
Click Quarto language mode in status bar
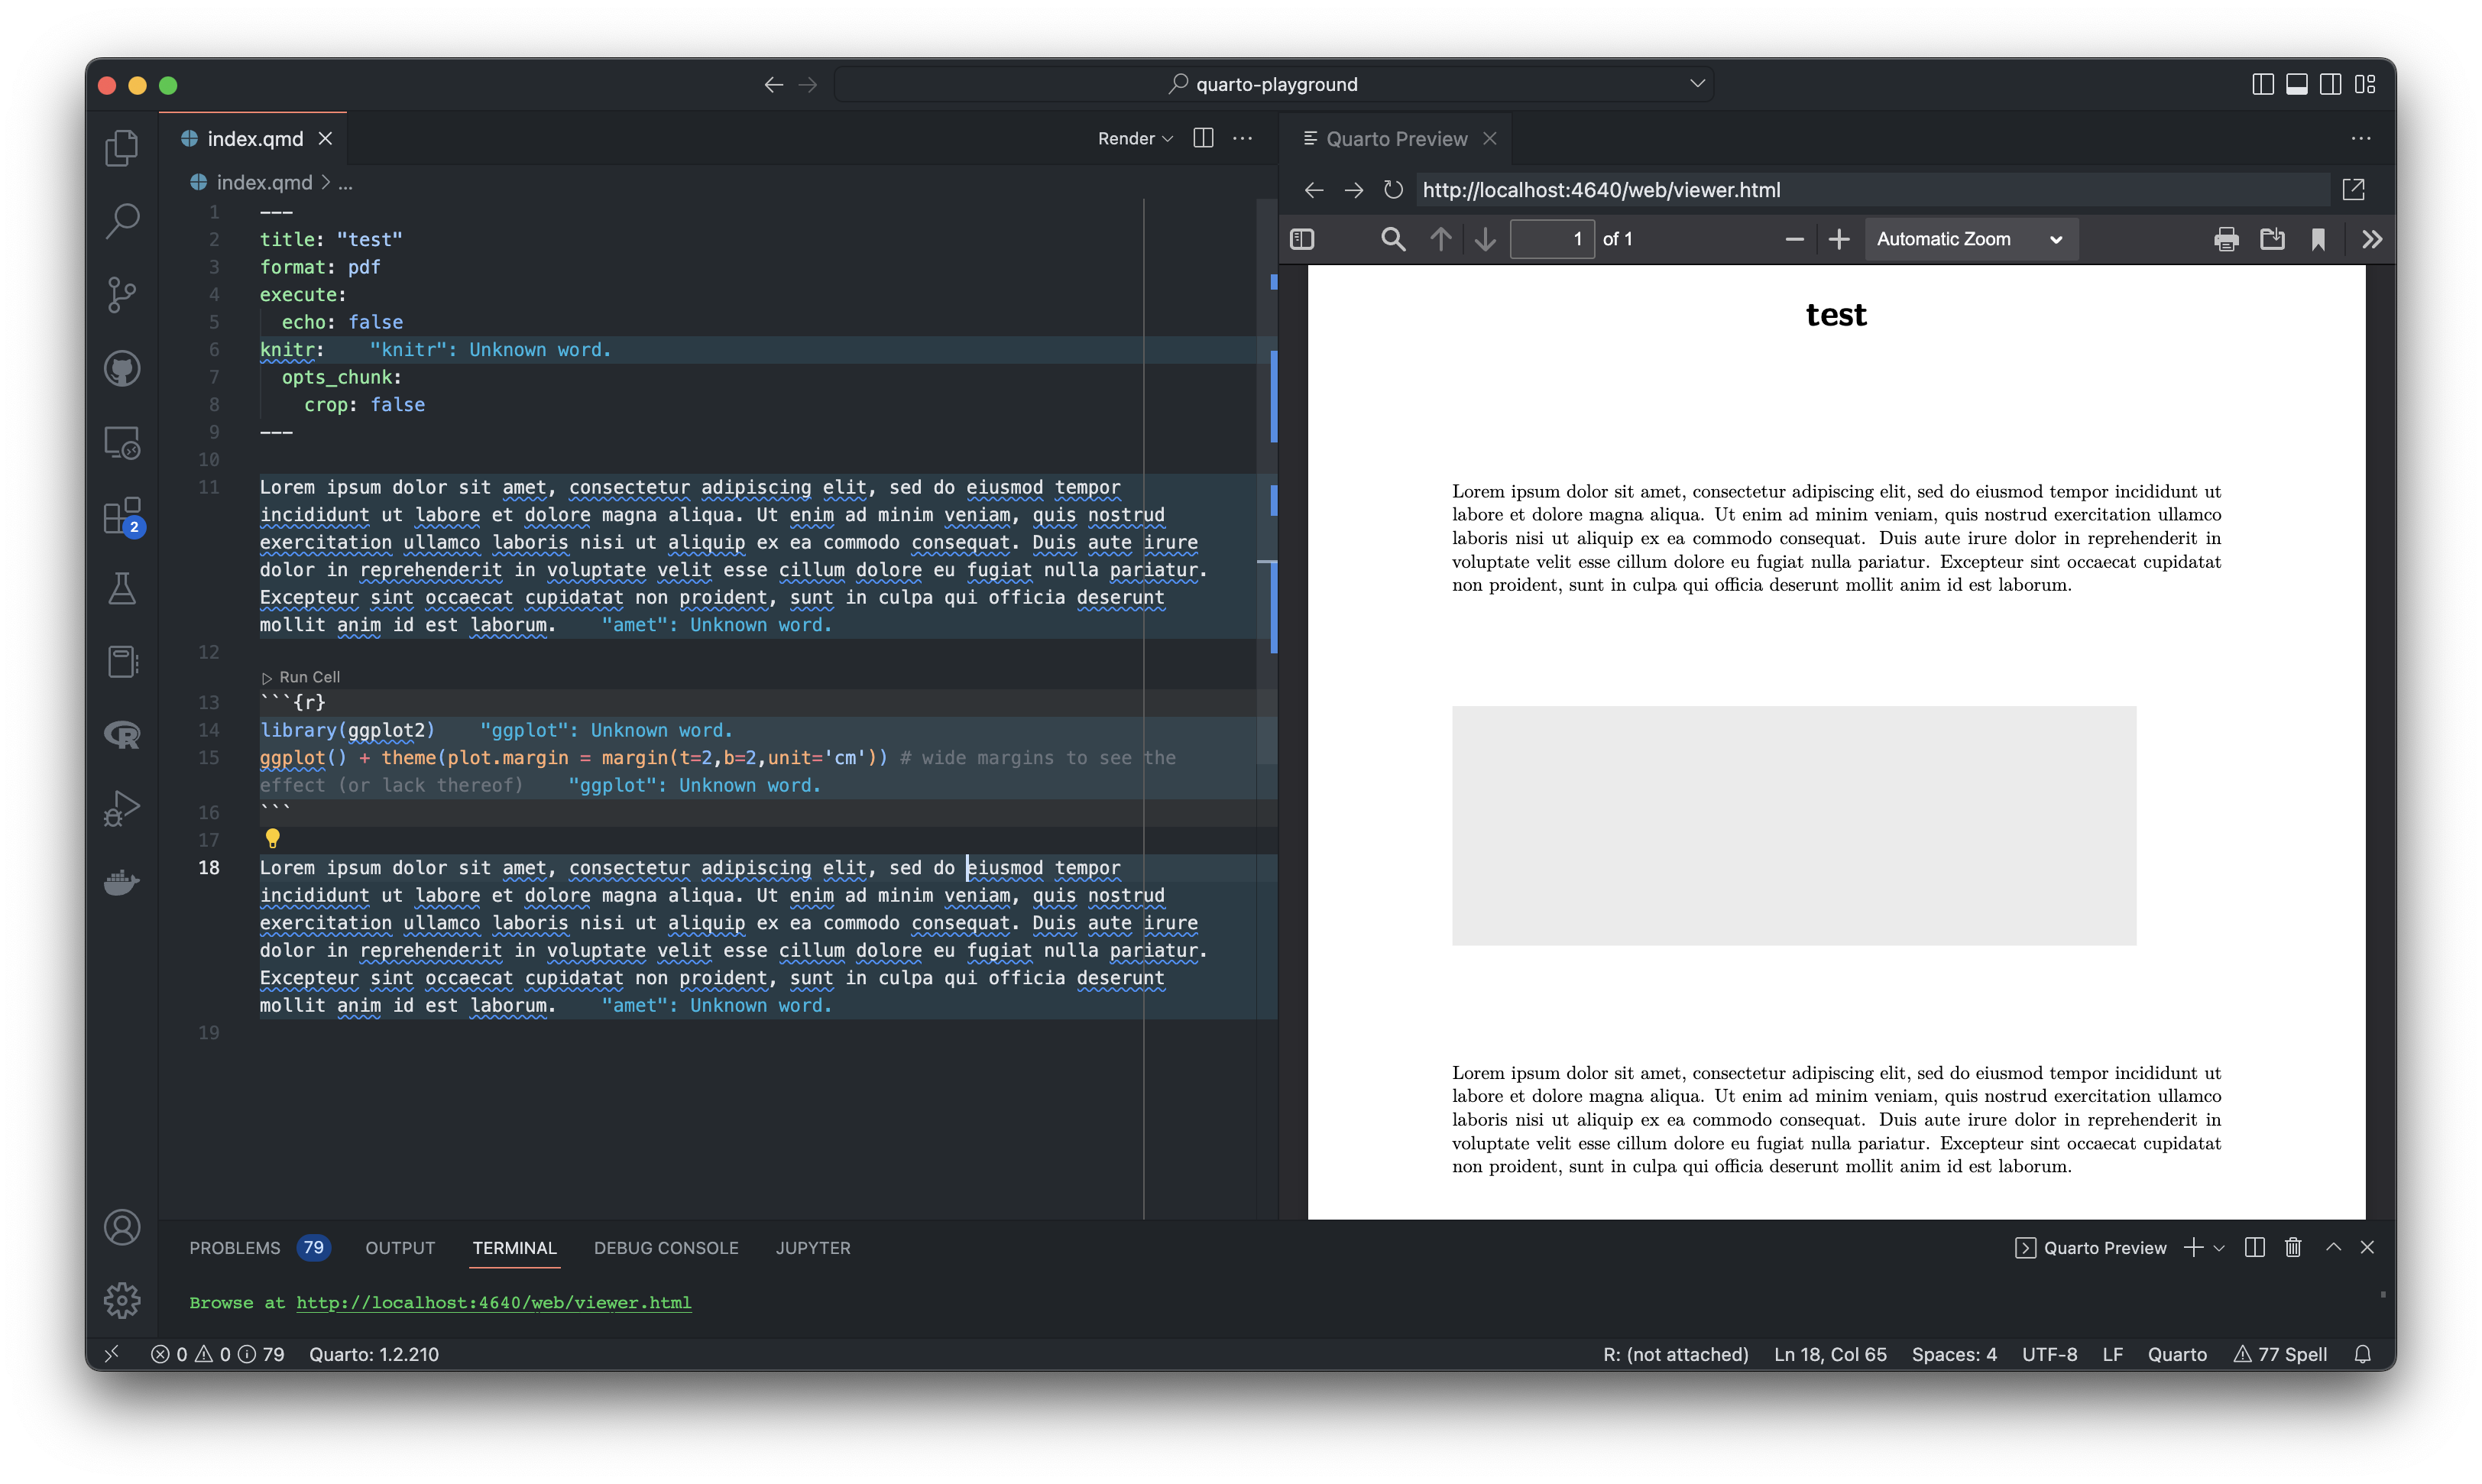pos(2177,1354)
